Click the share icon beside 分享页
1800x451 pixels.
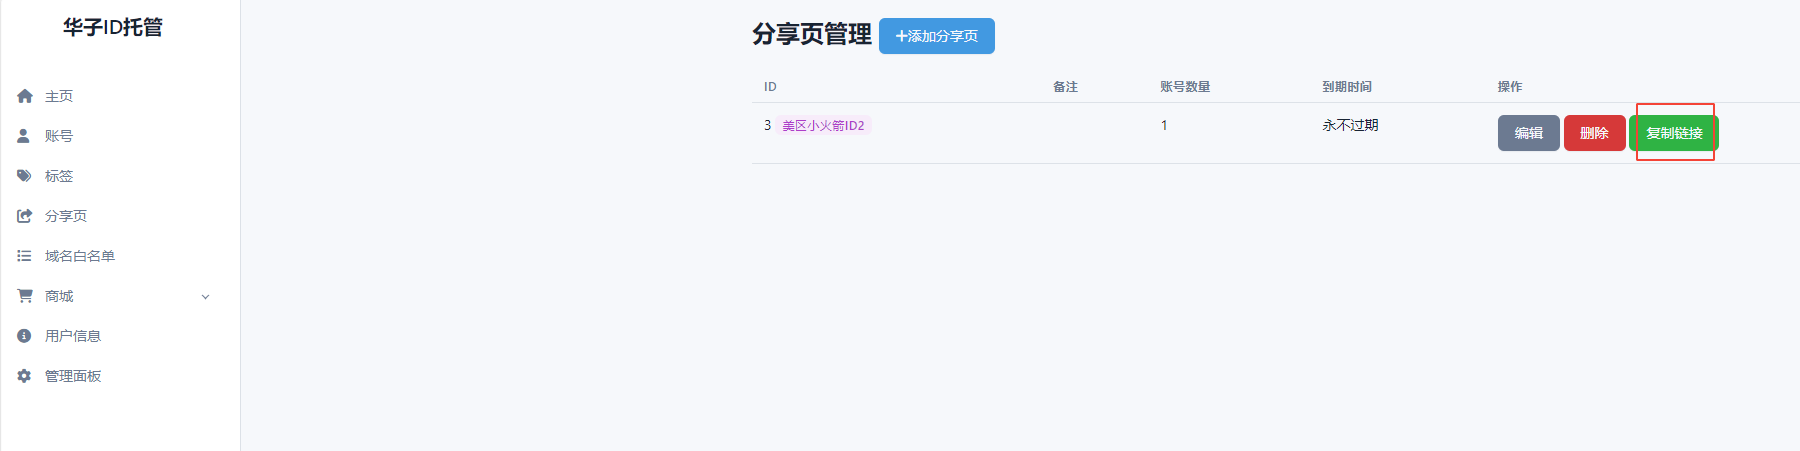[25, 216]
